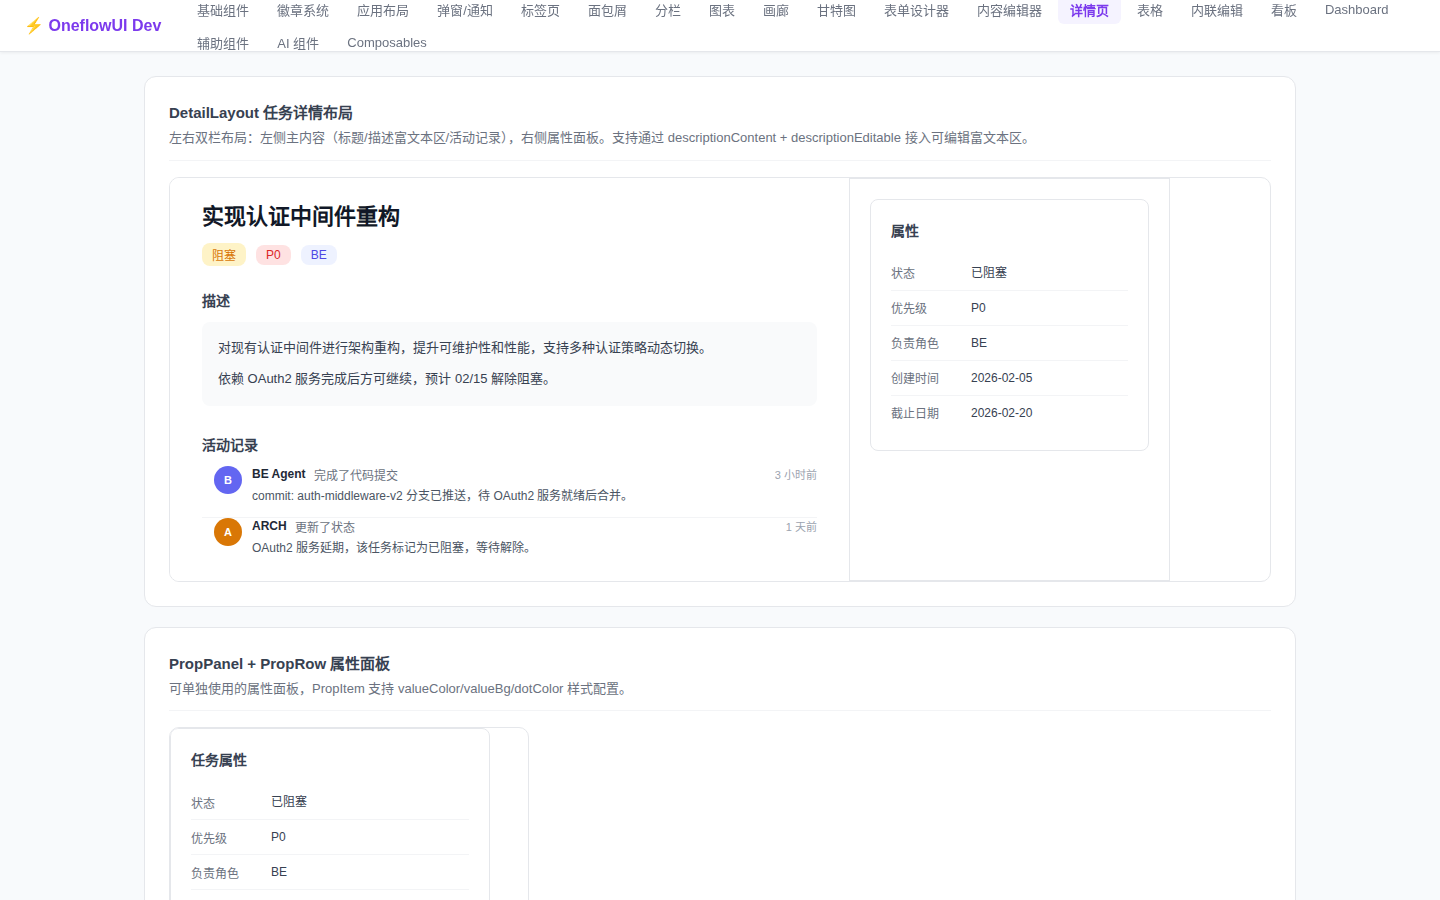This screenshot has height=900, width=1440.
Task: Click 已阻塞 status value in 属性 panel
Action: (989, 273)
